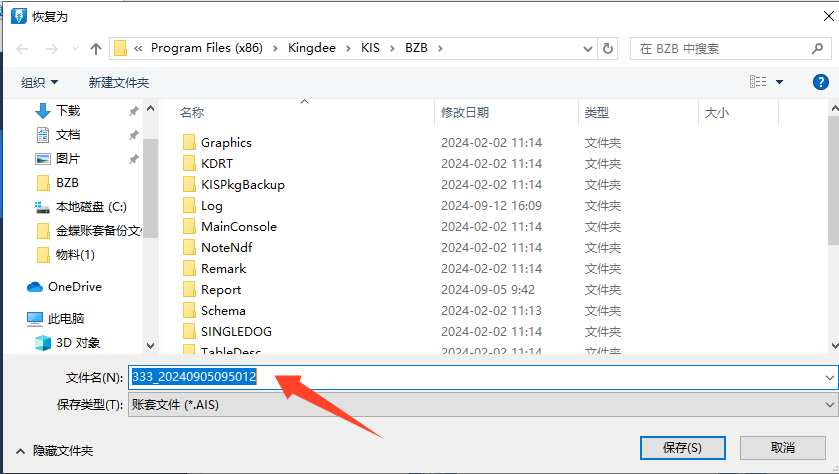Sort by 名称 column header
The height and width of the screenshot is (474, 839).
(192, 112)
